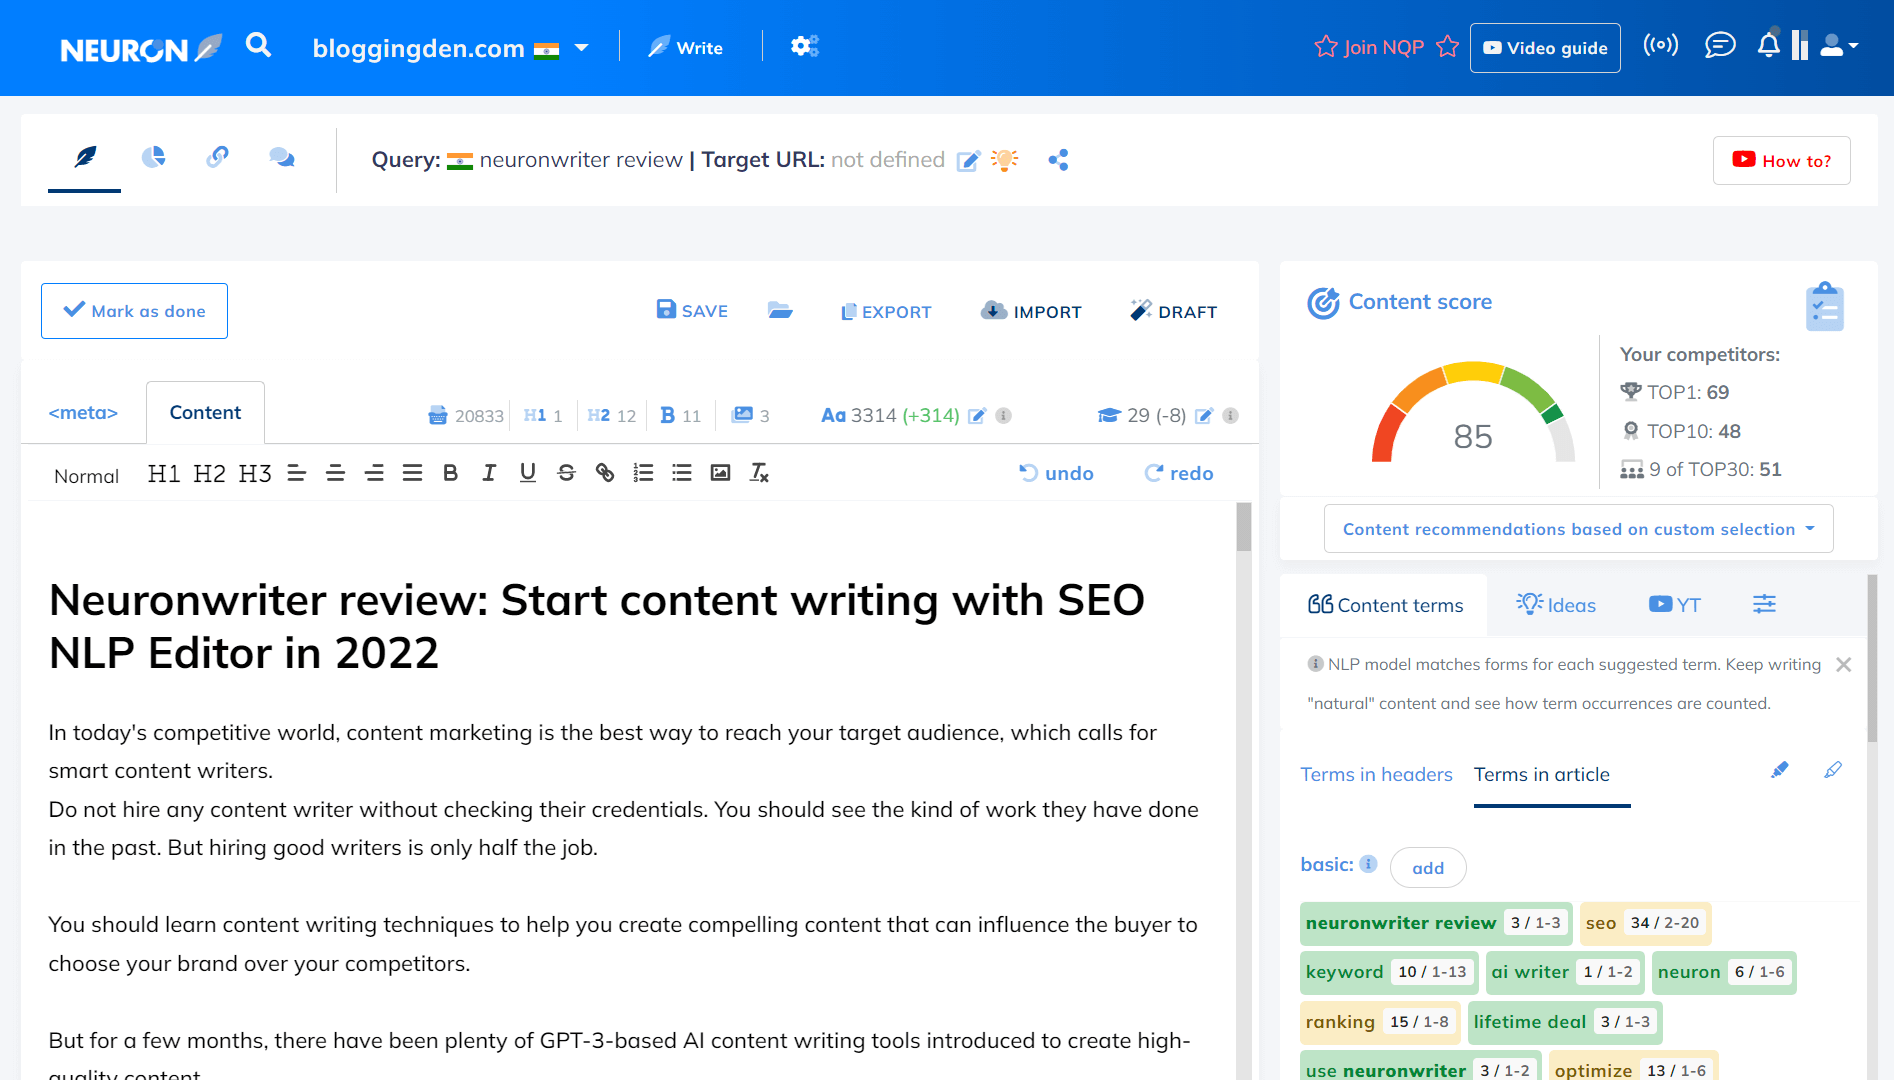
Task: Click Mark as done button
Action: click(134, 311)
